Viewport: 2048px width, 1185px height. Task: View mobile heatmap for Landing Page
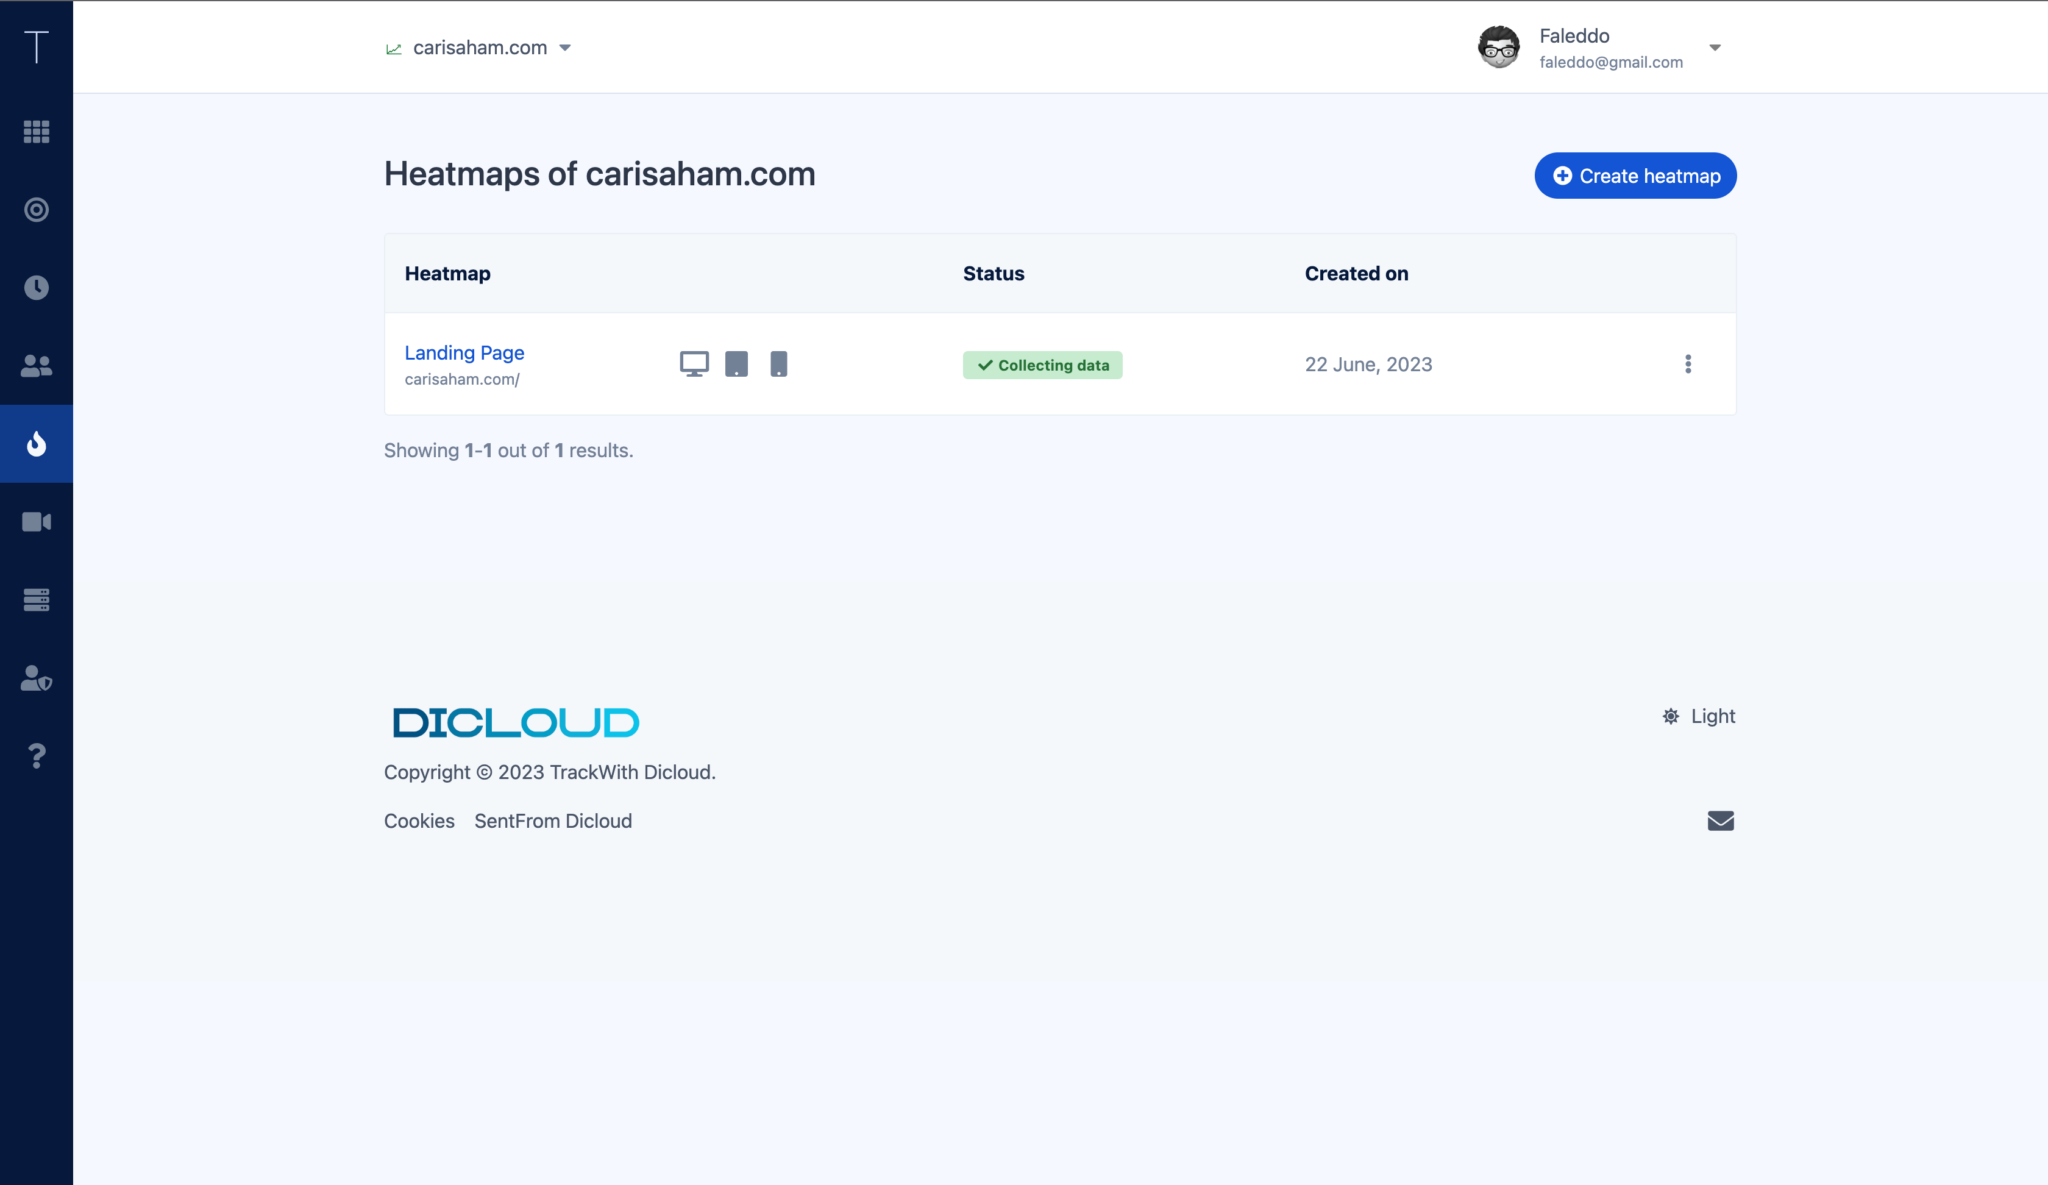[779, 364]
